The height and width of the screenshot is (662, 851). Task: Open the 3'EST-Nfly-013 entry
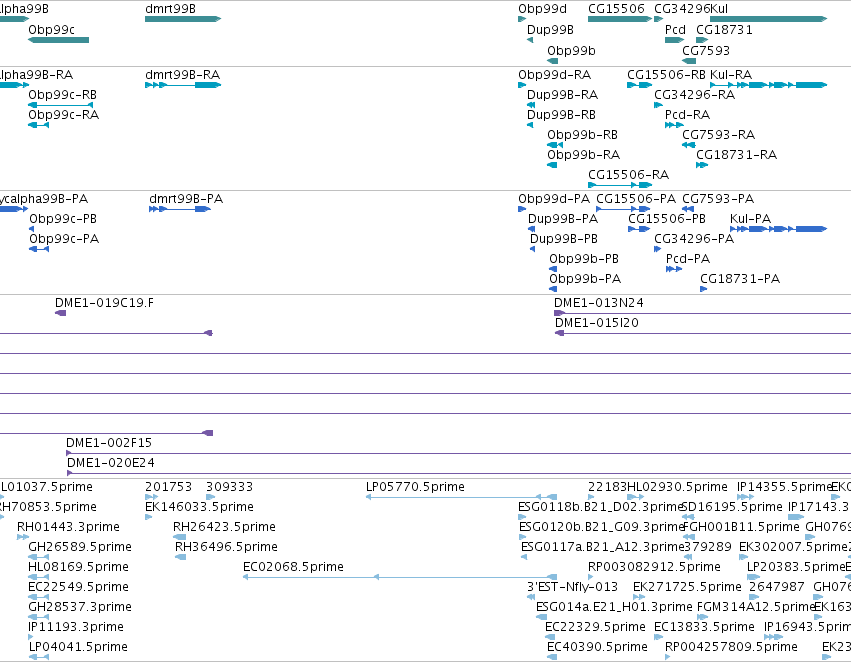572,587
